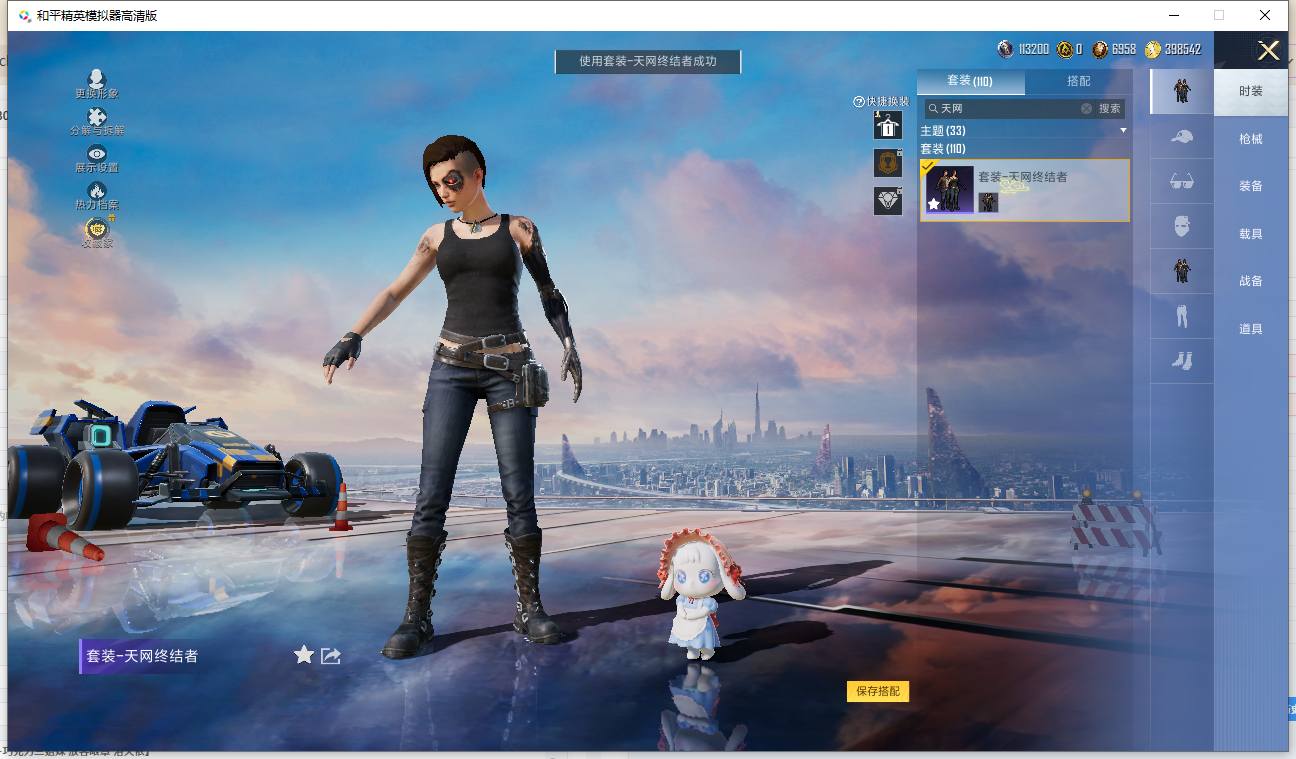Viewport: 1296px width, 759px height.
Task: Select the 套装-天网终结者 outfit thumbnail
Action: tap(949, 190)
